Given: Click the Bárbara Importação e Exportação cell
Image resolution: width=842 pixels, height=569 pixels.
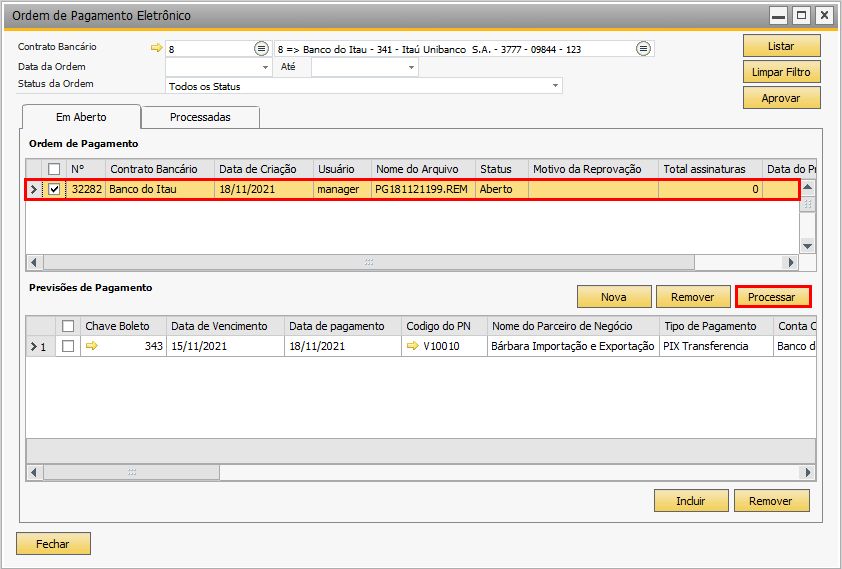Looking at the screenshot, I should tap(573, 346).
